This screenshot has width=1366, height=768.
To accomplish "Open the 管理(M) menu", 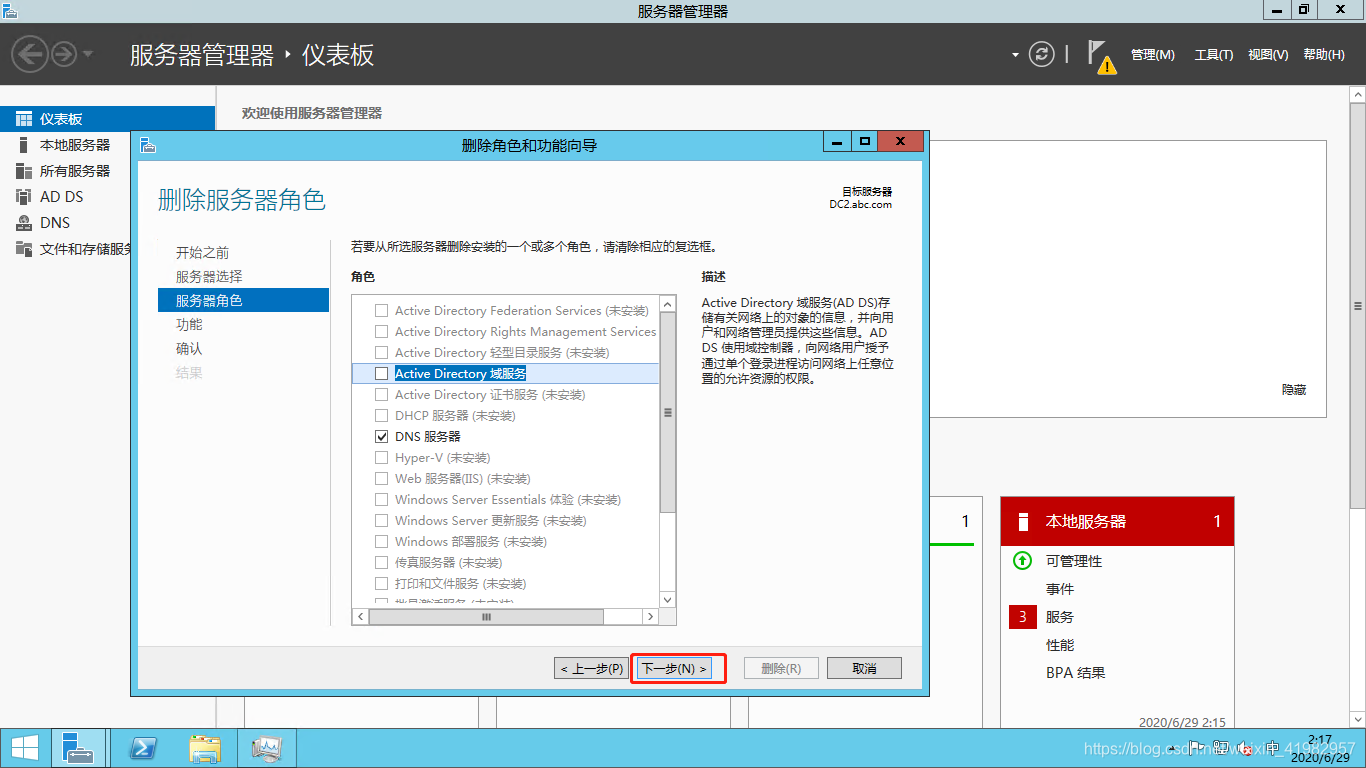I will 1152,55.
